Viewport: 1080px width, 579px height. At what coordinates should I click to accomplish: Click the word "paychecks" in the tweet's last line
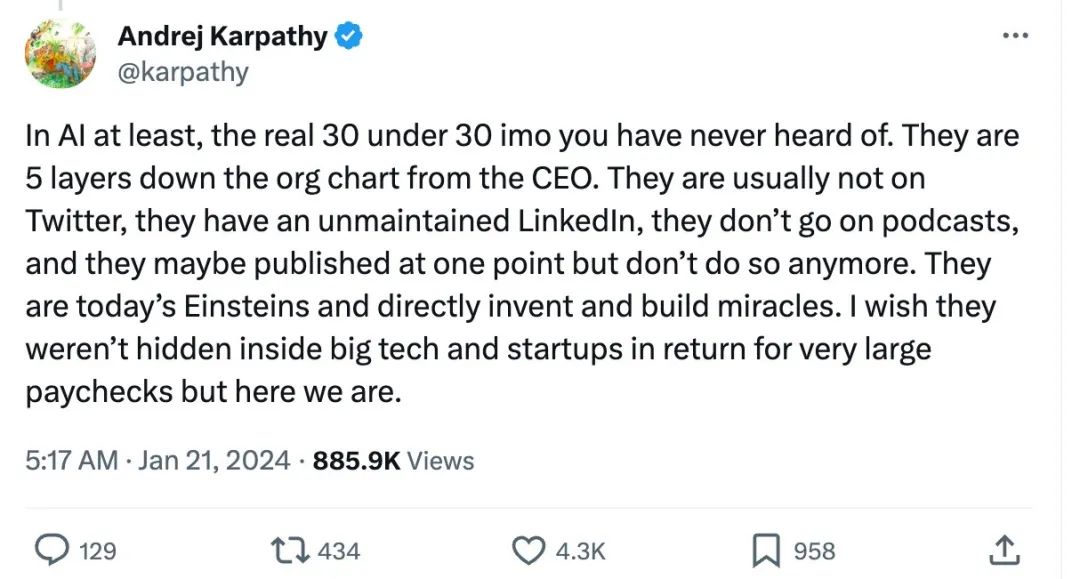point(98,392)
